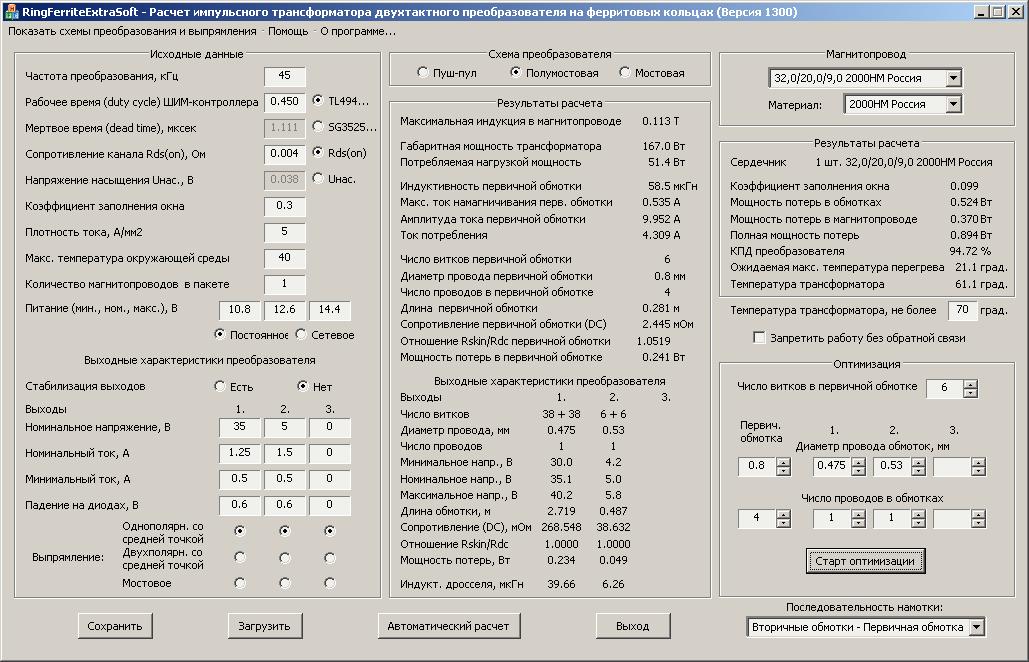The image size is (1029, 662).
Task: Click the minimum supply voltage field 10.8
Action: pyautogui.click(x=240, y=310)
